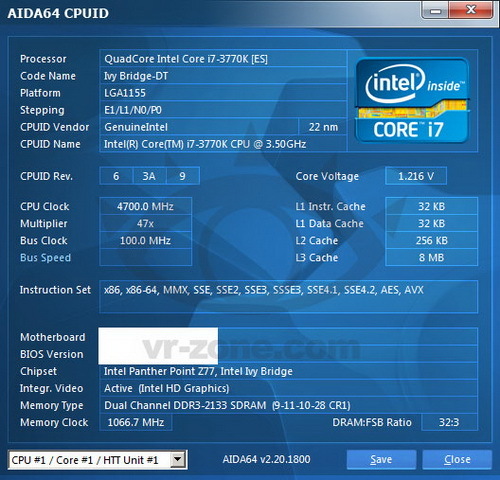
Task: Click the Memory Clock 1066.7 MHz field
Action: [136, 422]
